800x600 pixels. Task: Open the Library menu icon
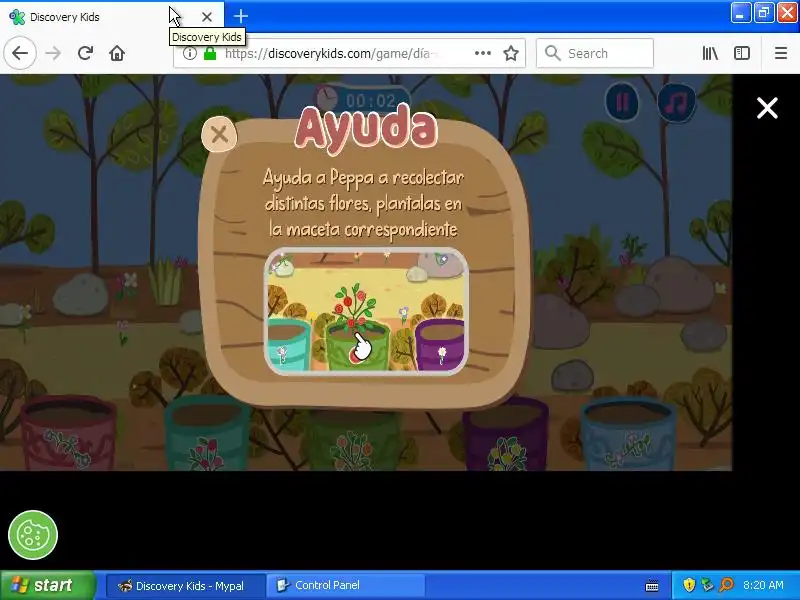(x=710, y=53)
